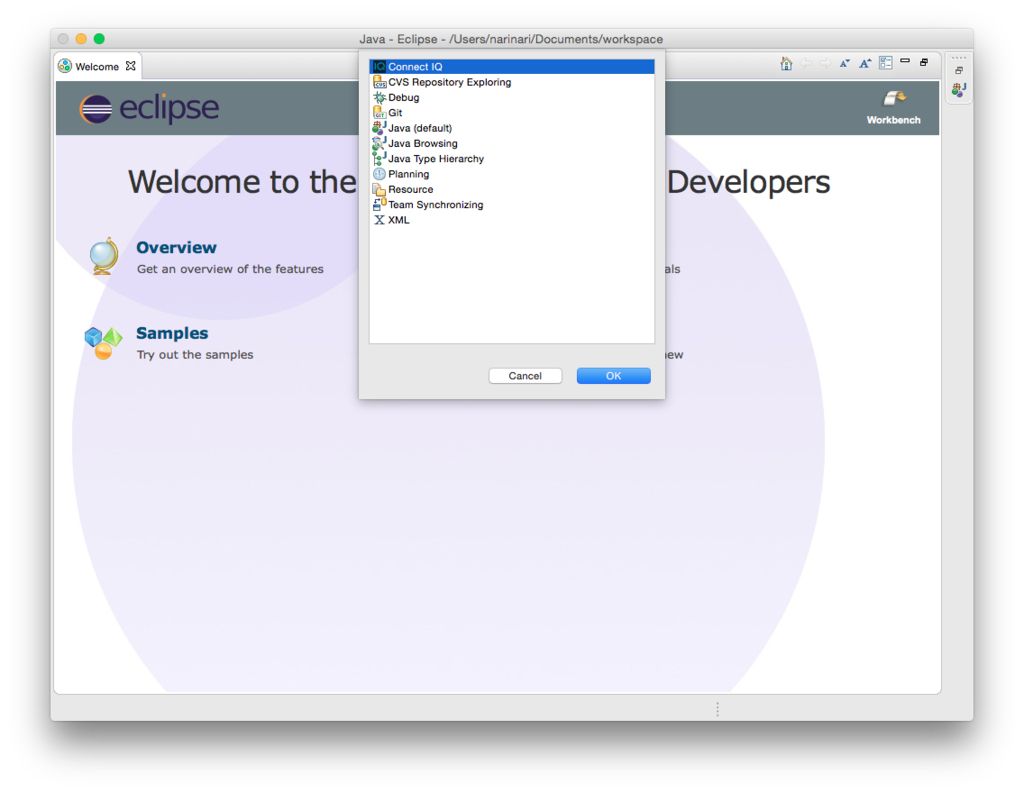
Task: Close the Welcome tab
Action: (131, 66)
